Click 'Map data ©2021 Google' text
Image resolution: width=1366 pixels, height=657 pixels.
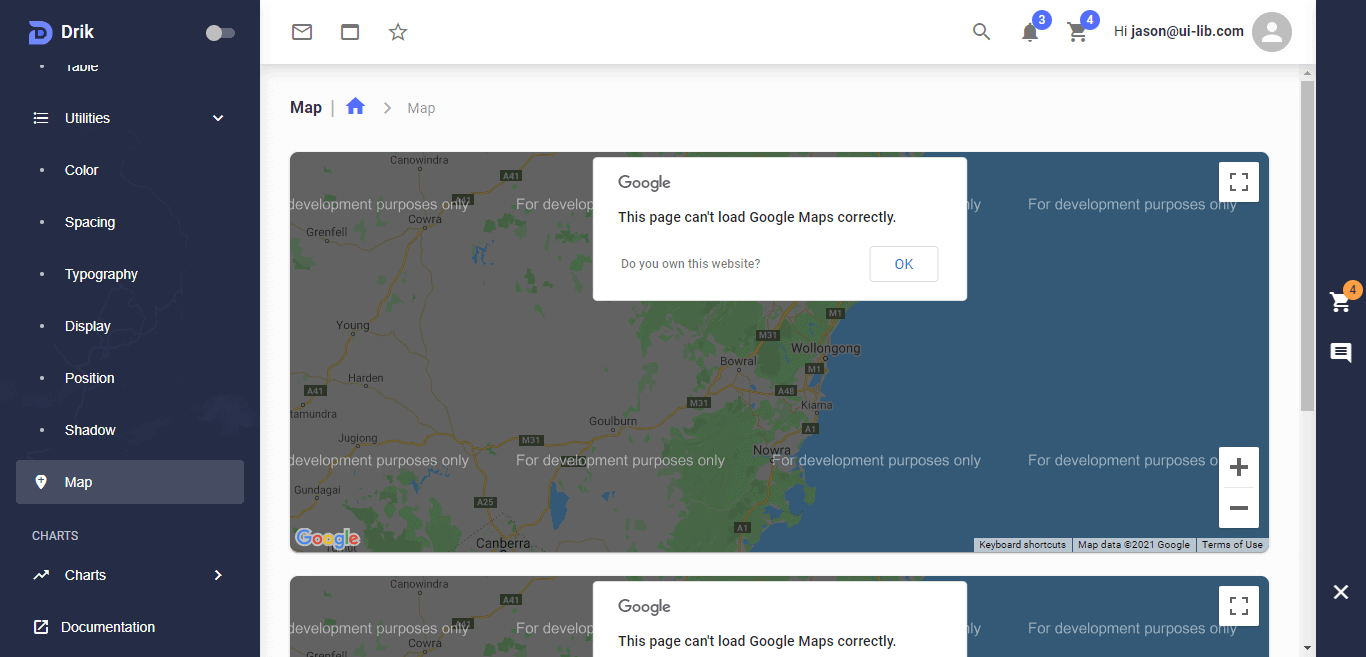click(1134, 545)
